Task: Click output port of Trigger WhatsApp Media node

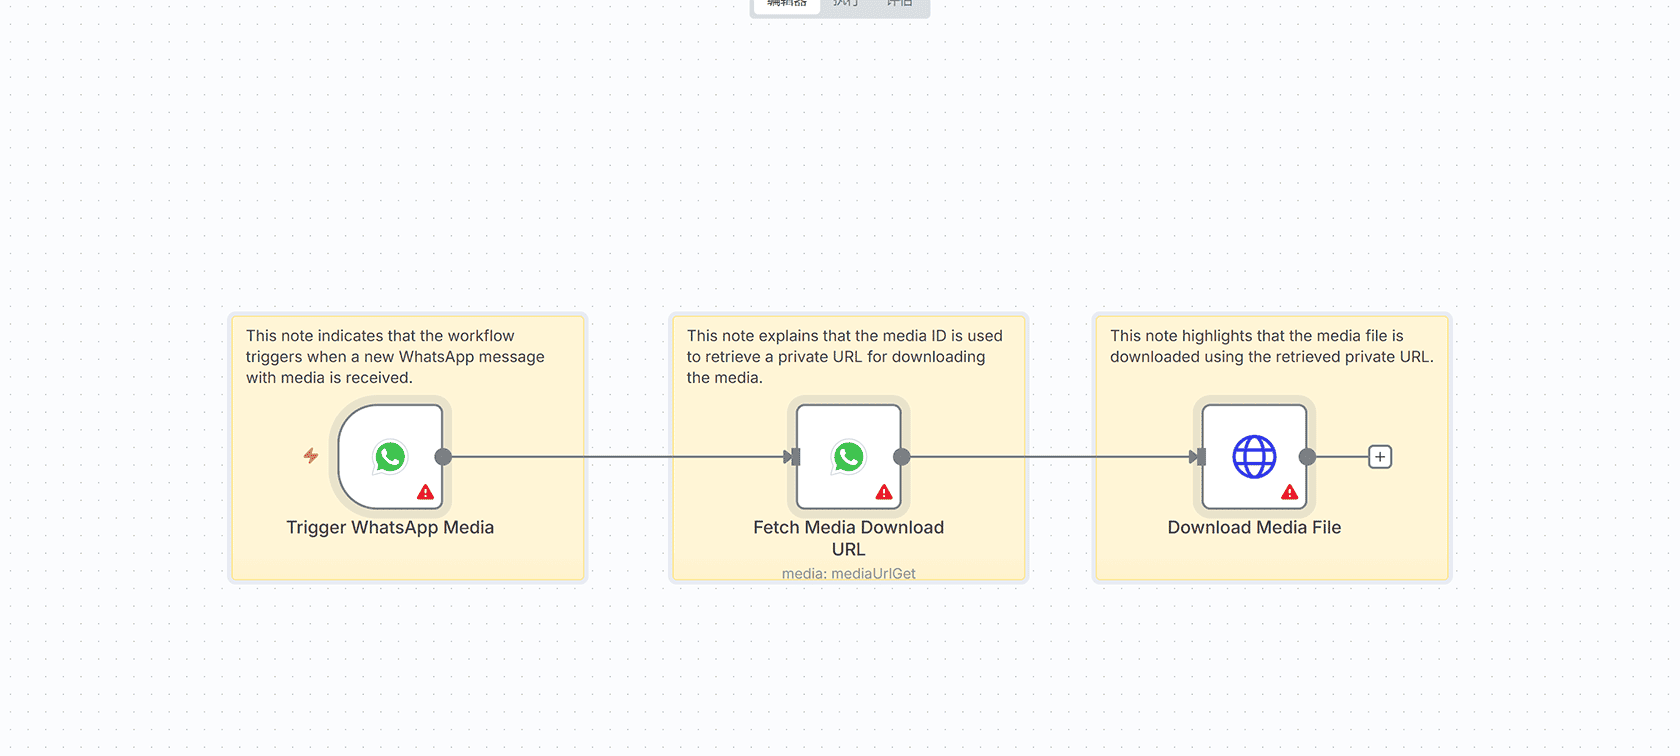Action: [443, 457]
